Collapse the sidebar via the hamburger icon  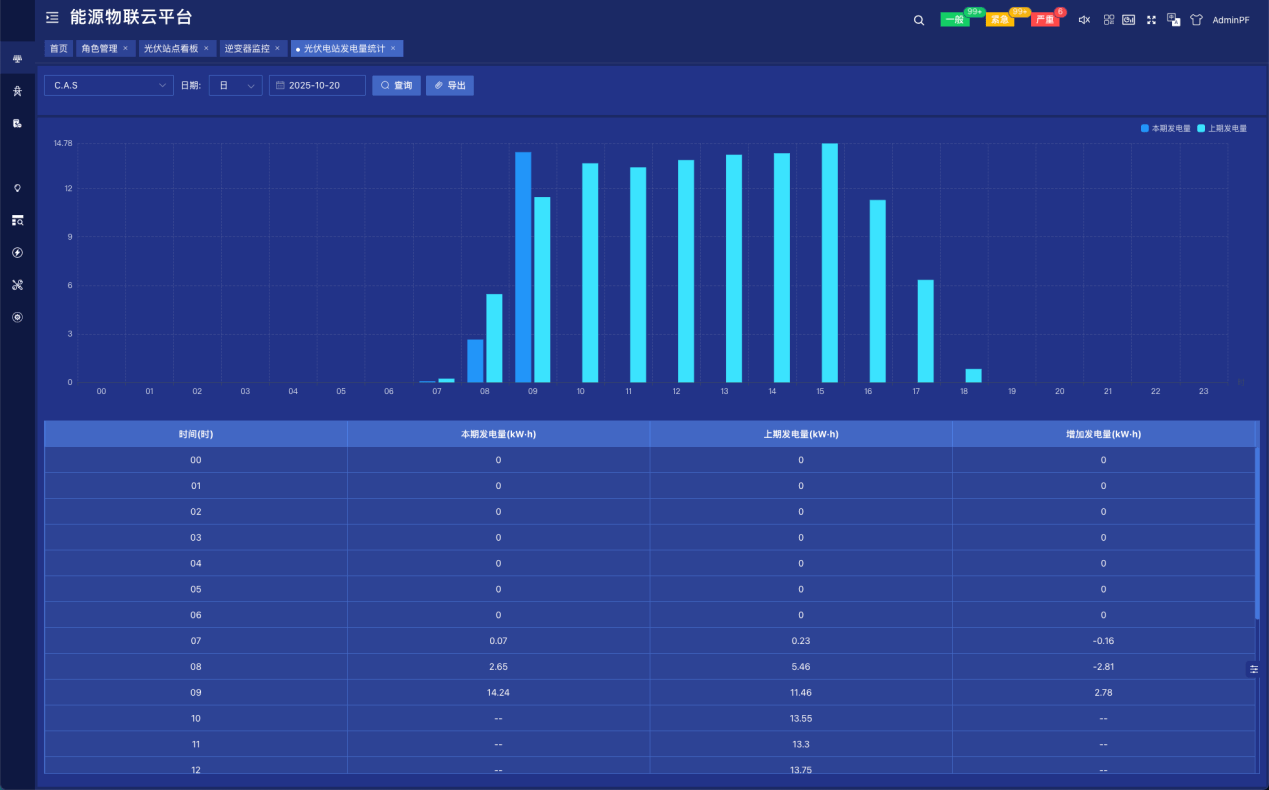click(52, 18)
